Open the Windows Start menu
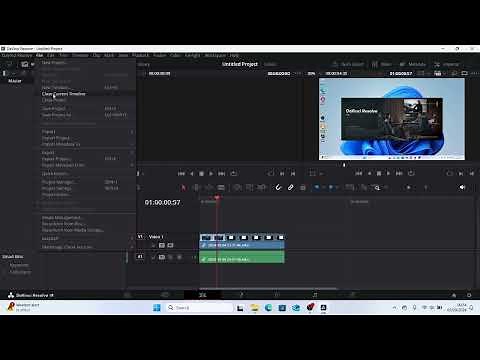 coord(157,308)
